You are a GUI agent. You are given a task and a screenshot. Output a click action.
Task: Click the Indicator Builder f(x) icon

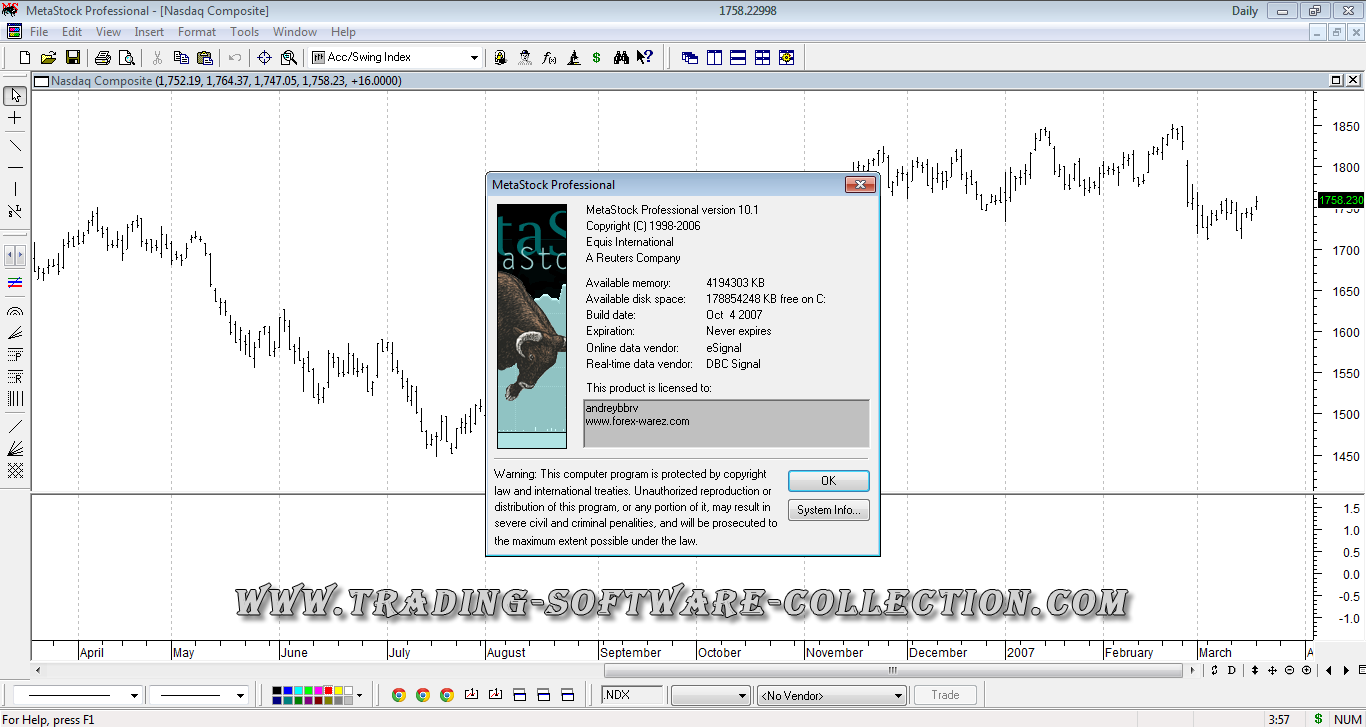point(549,58)
